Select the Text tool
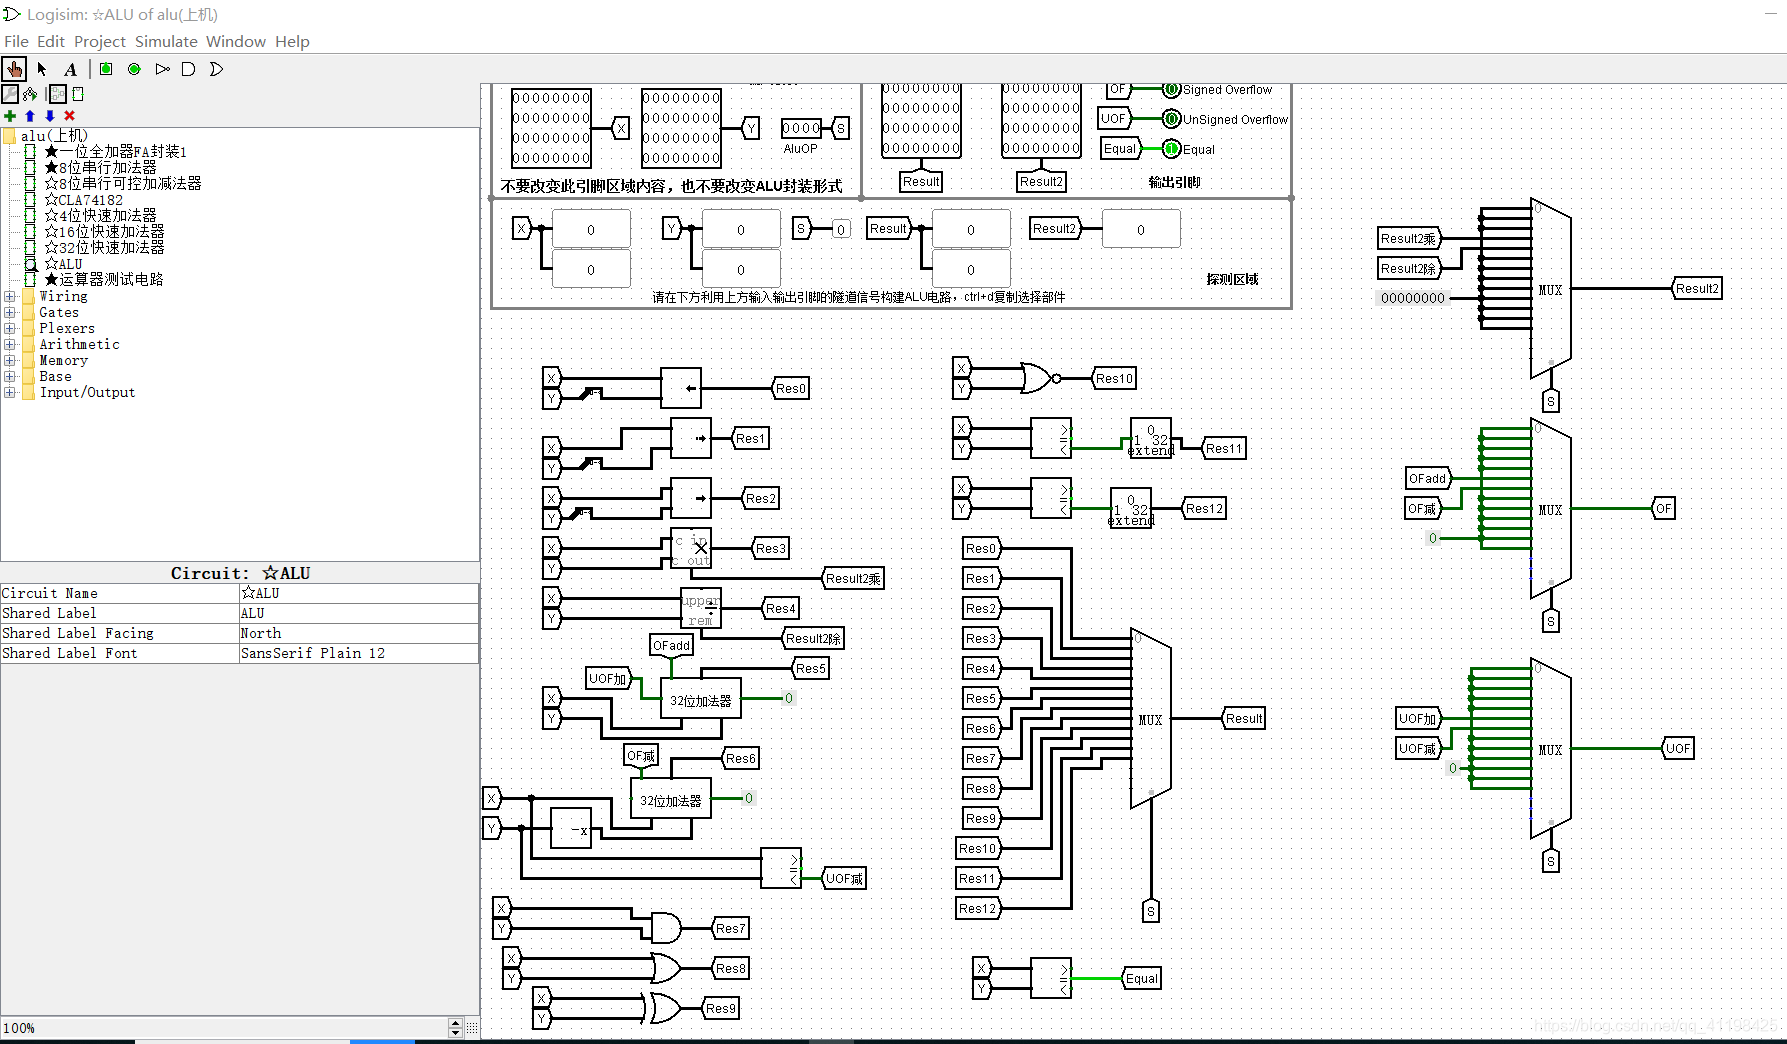Screen dimensions: 1787x1044 tap(70, 69)
